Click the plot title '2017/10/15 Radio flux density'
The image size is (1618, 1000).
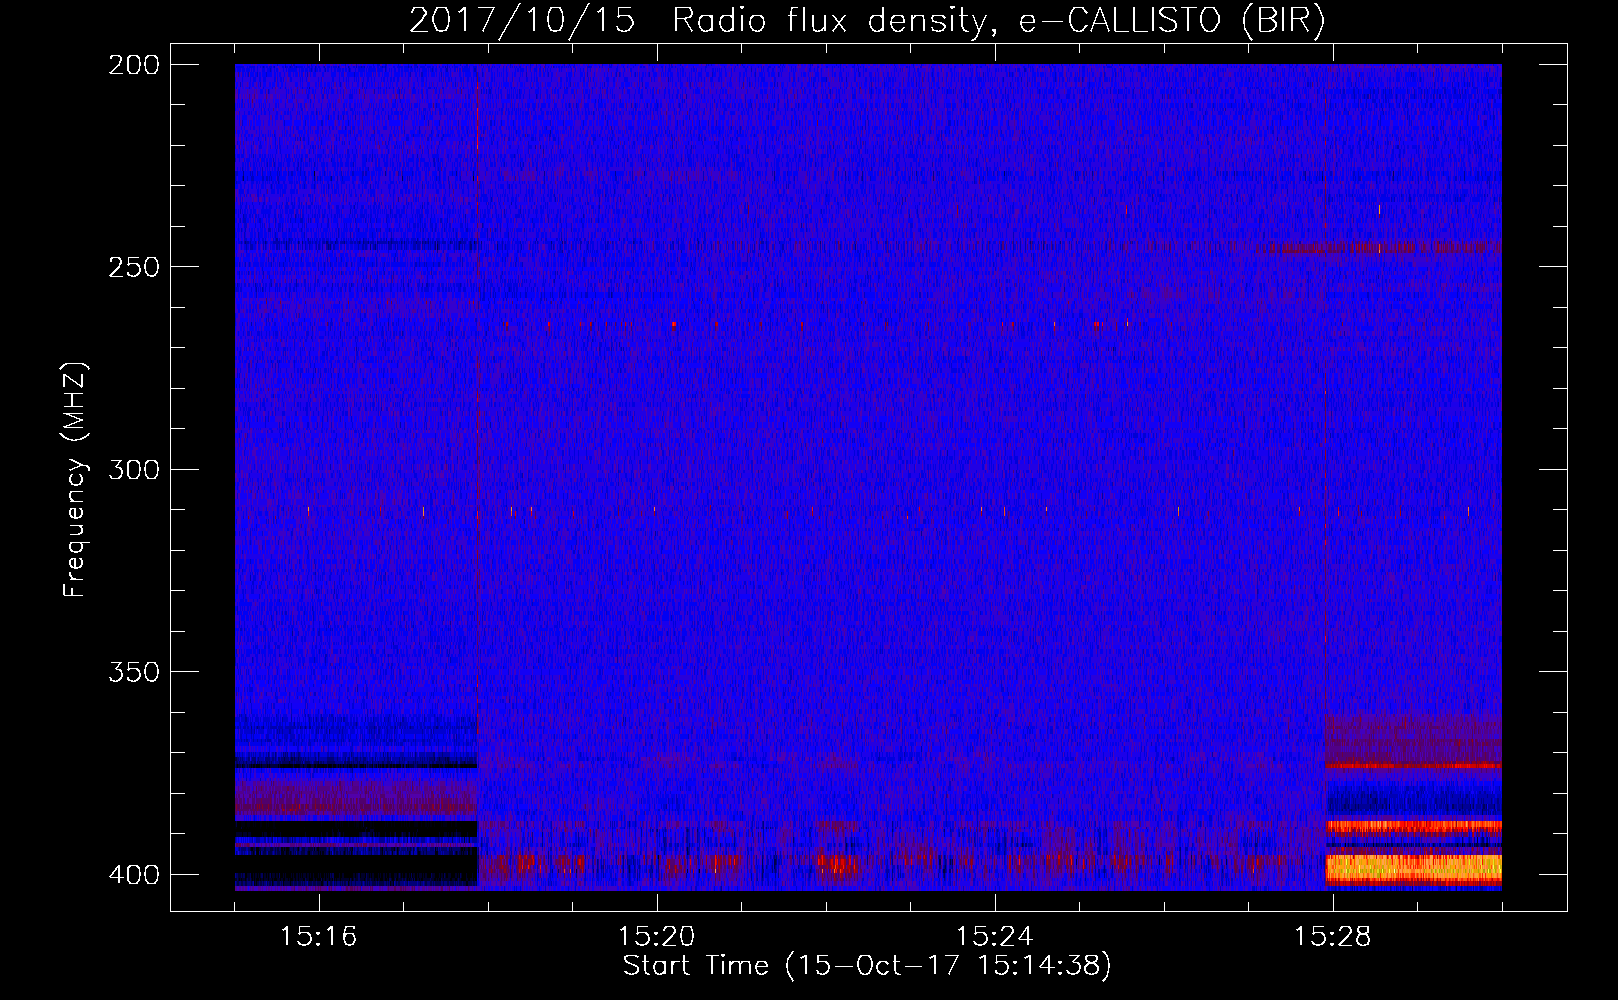[868, 20]
